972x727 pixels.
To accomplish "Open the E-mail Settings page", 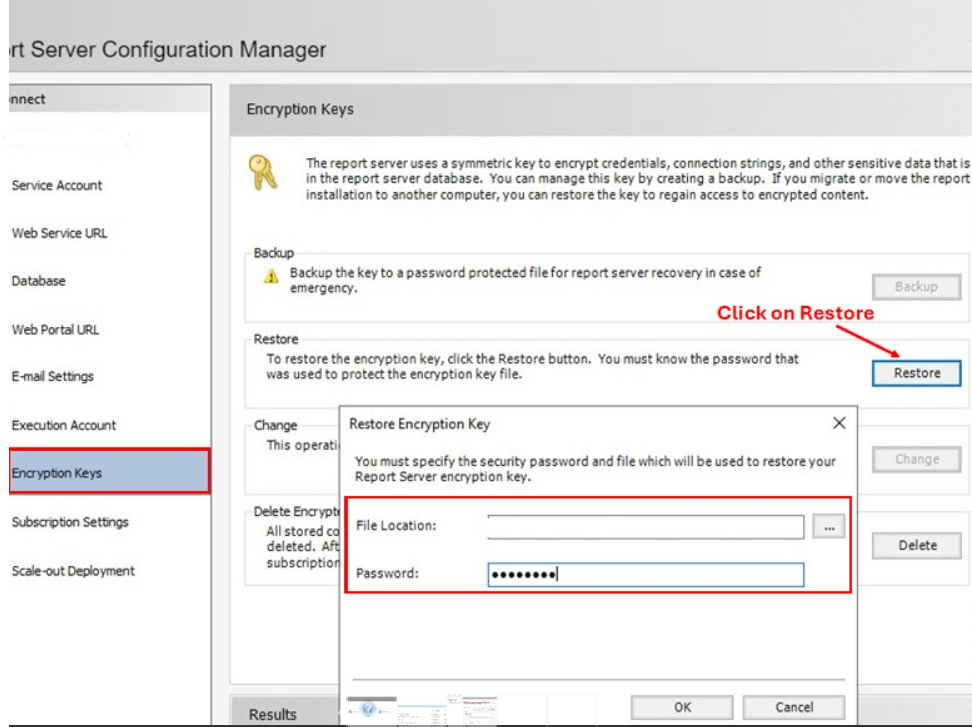I will pos(53,376).
